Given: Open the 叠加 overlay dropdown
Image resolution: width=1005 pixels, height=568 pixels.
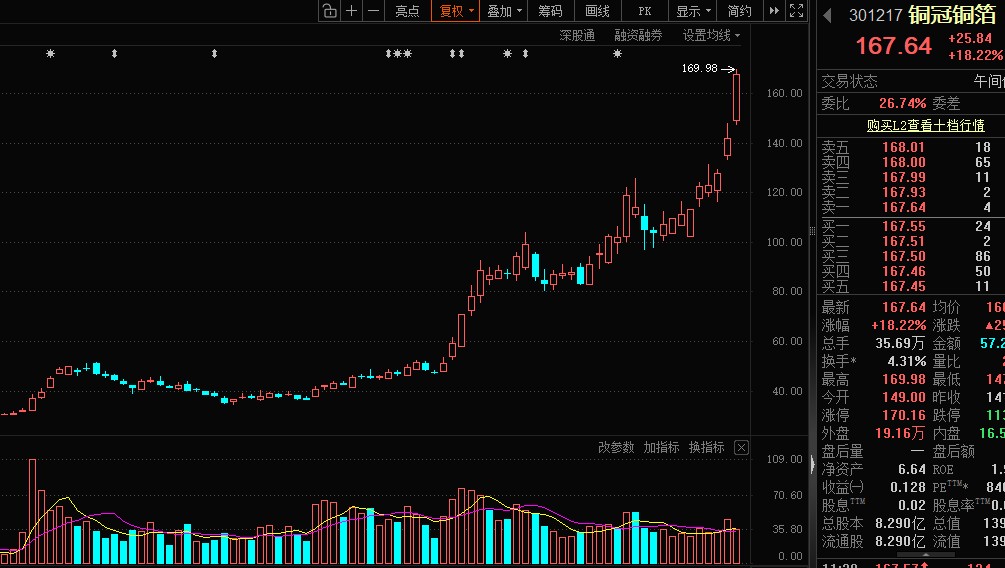Looking at the screenshot, I should point(504,11).
